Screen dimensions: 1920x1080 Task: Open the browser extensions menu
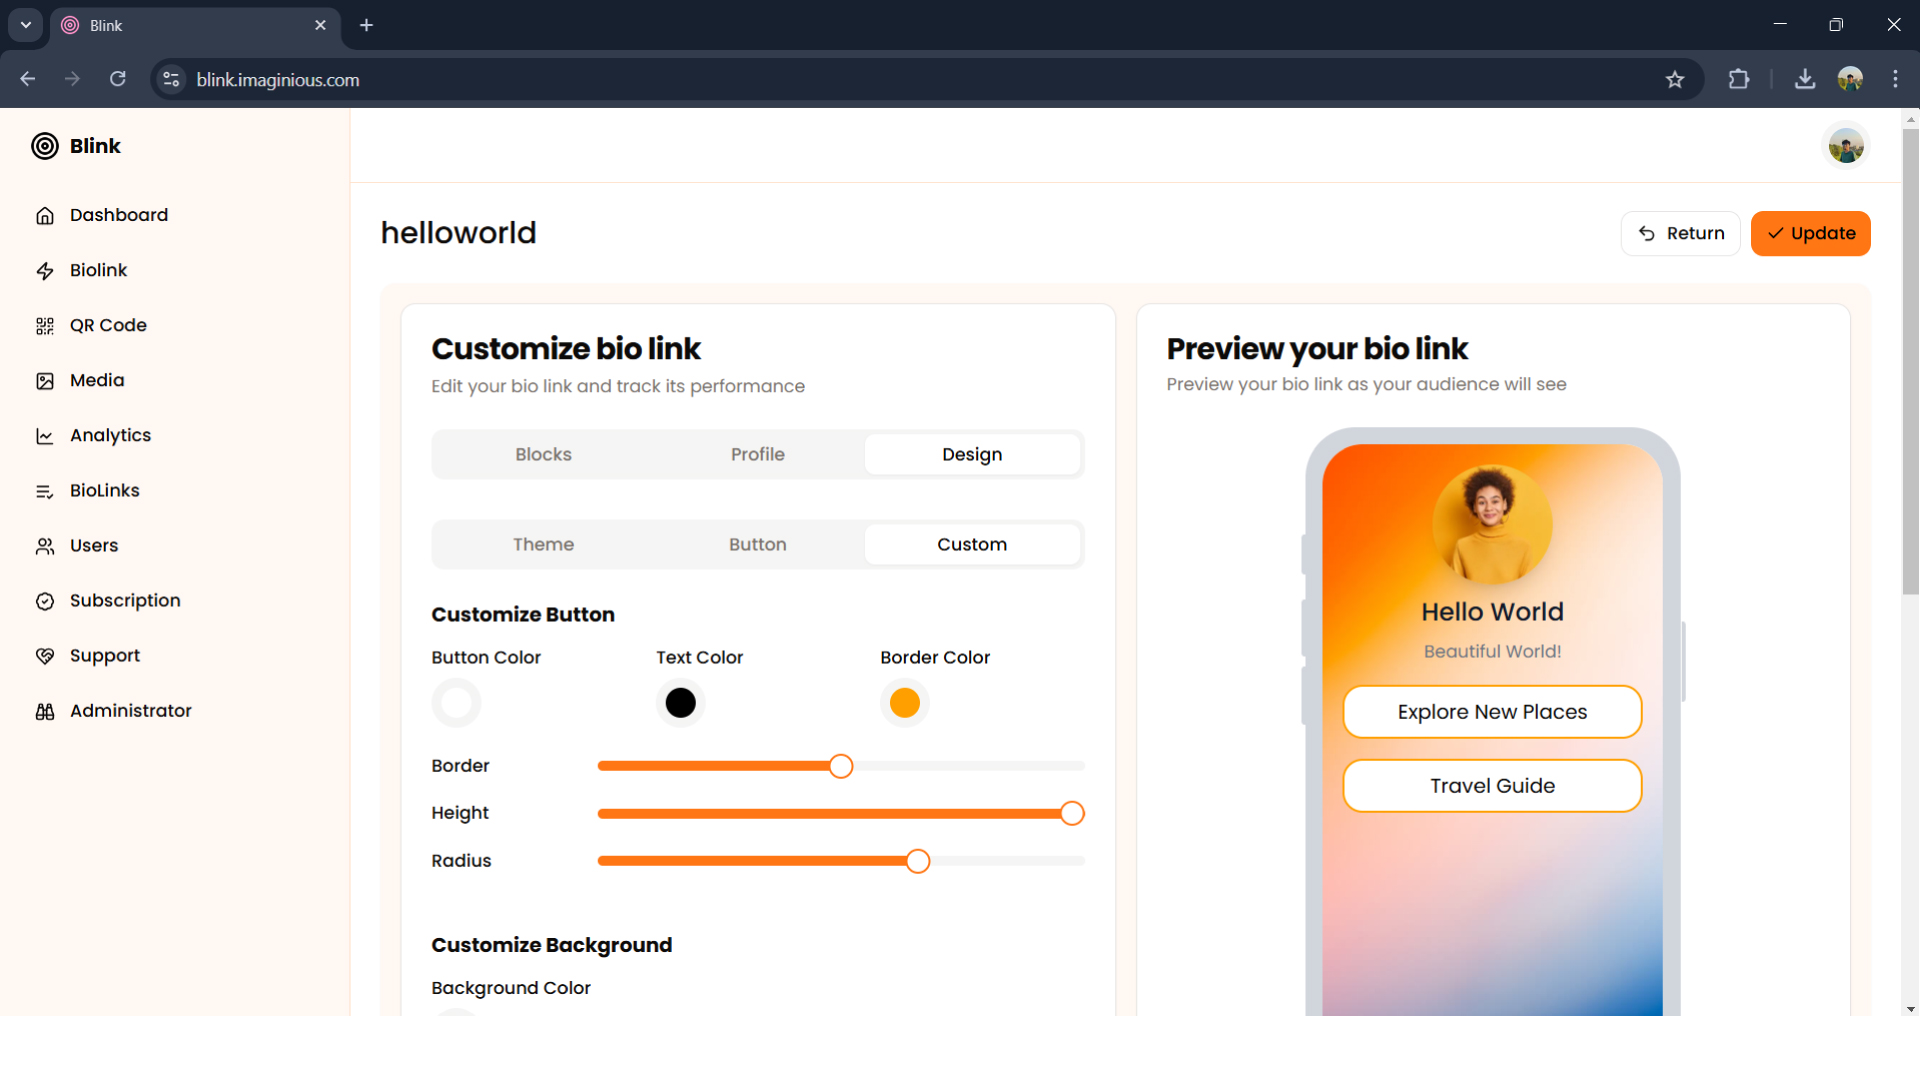1739,79
